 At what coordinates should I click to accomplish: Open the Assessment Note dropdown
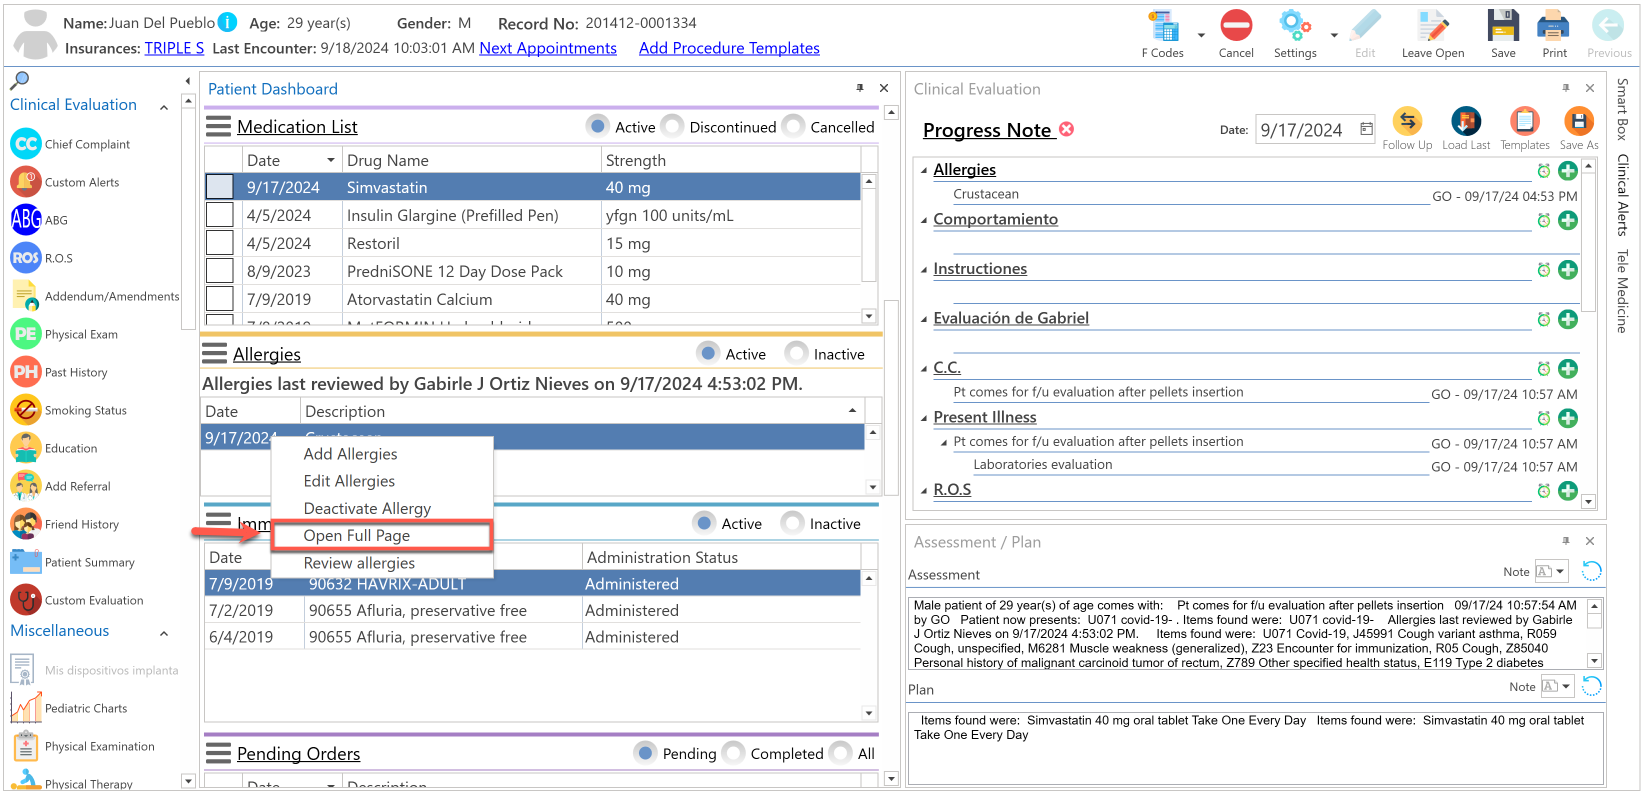tap(1560, 571)
